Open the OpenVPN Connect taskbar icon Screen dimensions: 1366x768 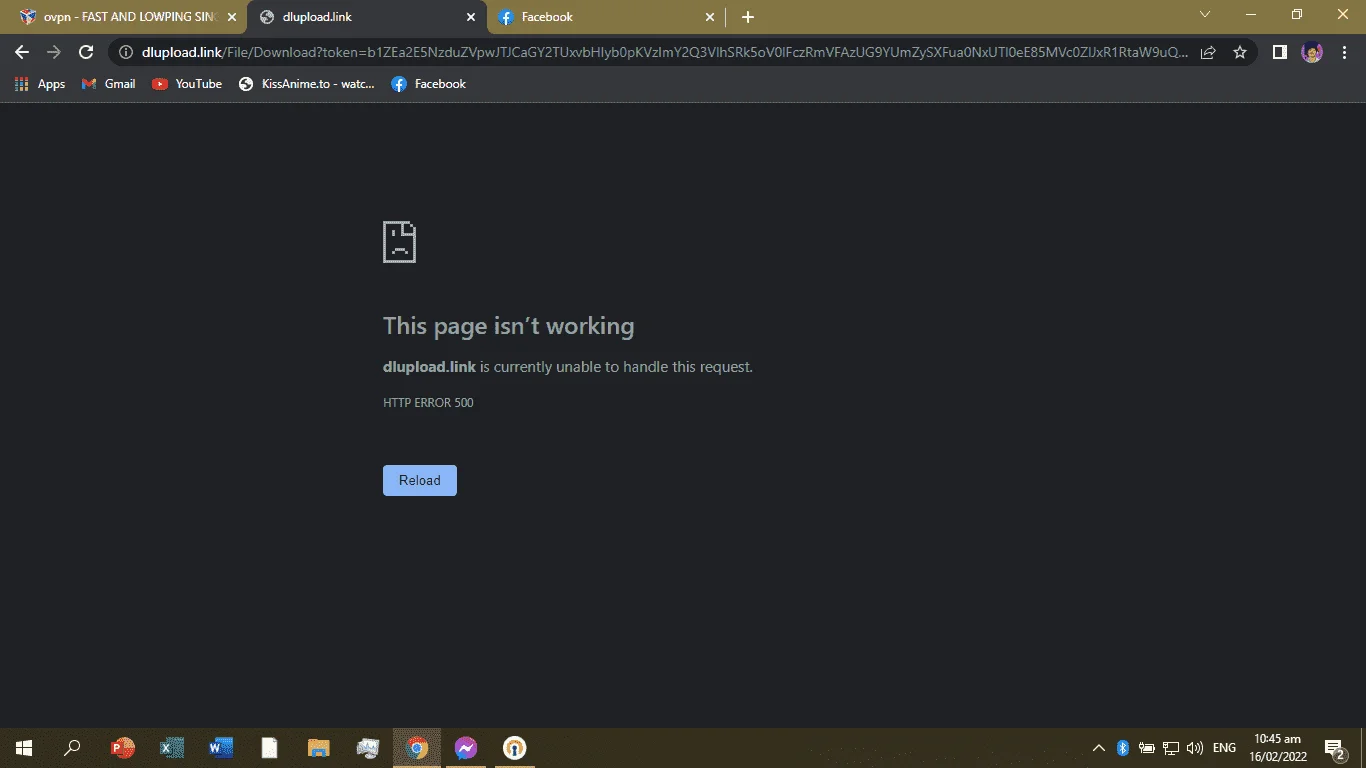[515, 748]
